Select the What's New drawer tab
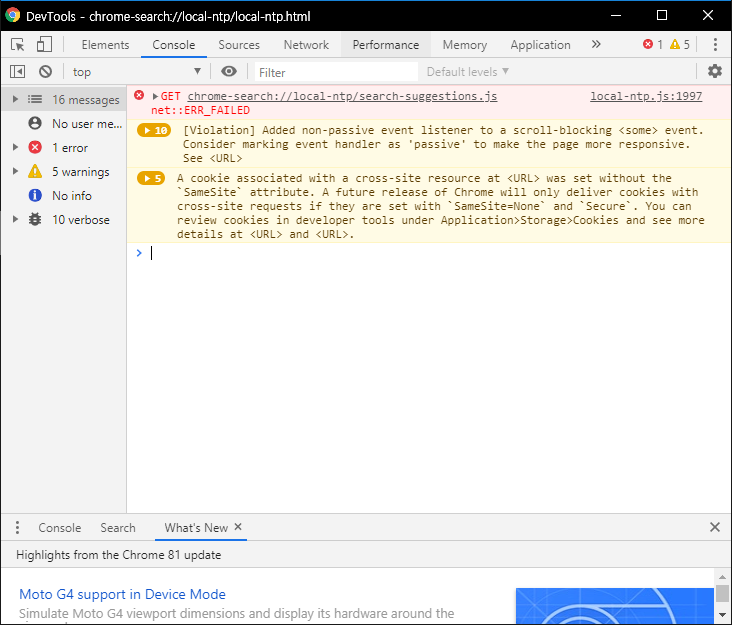 coord(196,528)
